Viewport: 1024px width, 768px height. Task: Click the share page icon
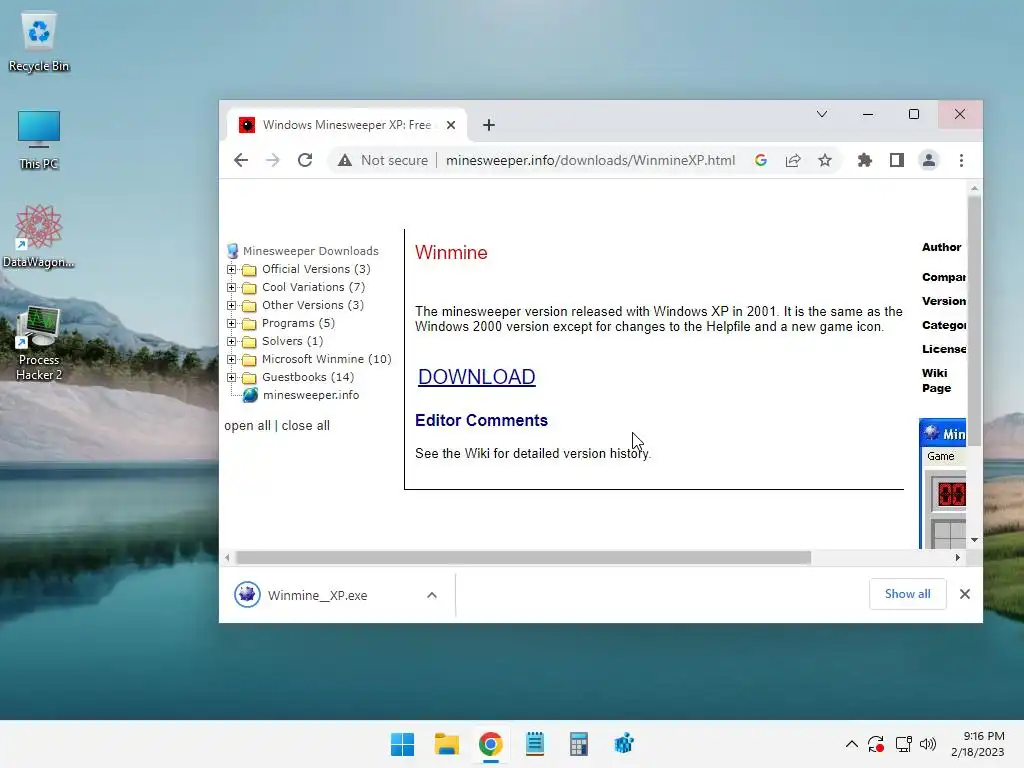tap(793, 160)
